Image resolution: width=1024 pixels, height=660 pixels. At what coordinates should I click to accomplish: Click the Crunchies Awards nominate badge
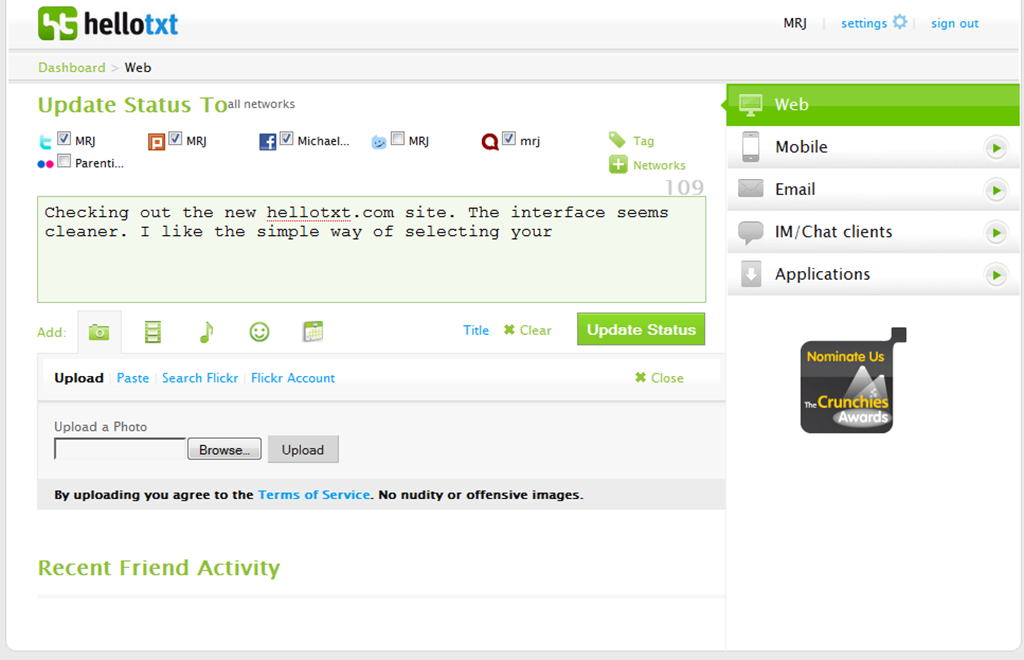click(x=848, y=385)
